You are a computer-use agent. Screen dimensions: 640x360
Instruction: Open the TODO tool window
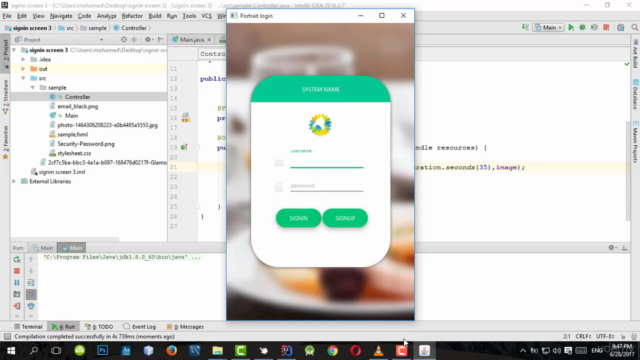99,327
